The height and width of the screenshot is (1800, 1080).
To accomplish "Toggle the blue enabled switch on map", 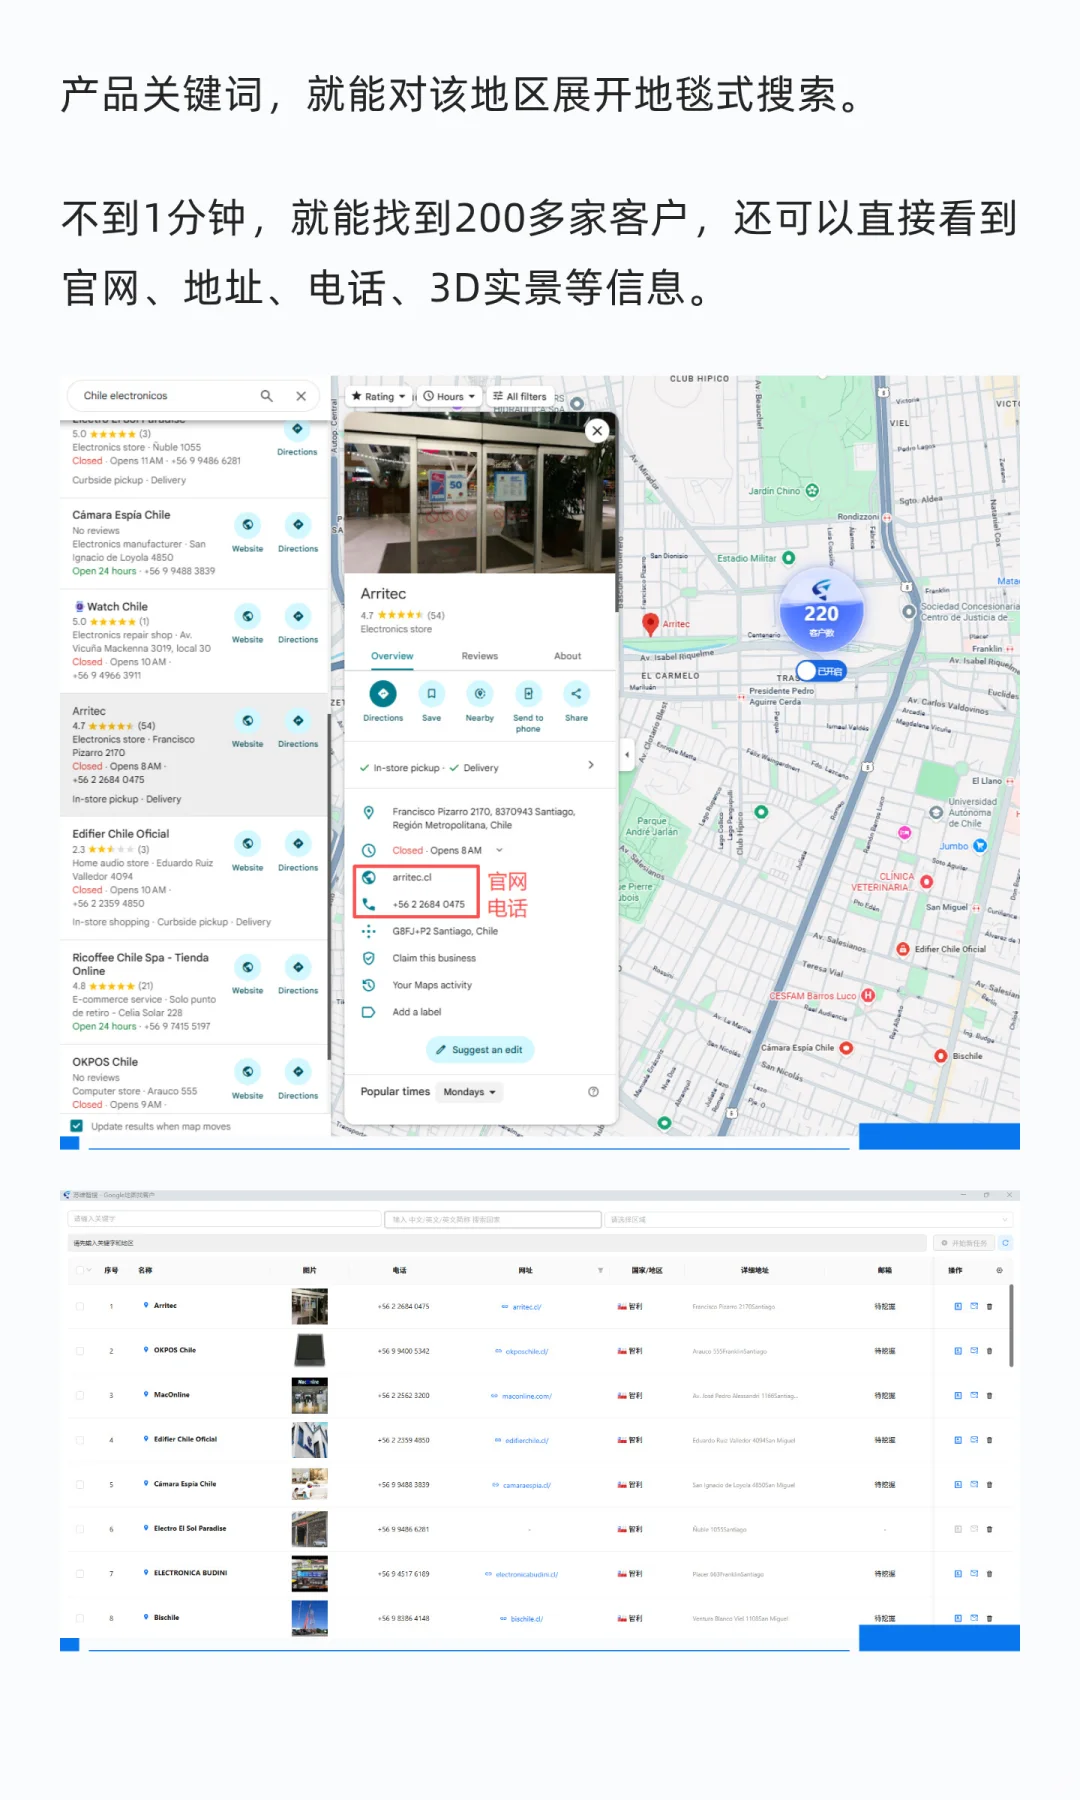I will click(x=821, y=671).
